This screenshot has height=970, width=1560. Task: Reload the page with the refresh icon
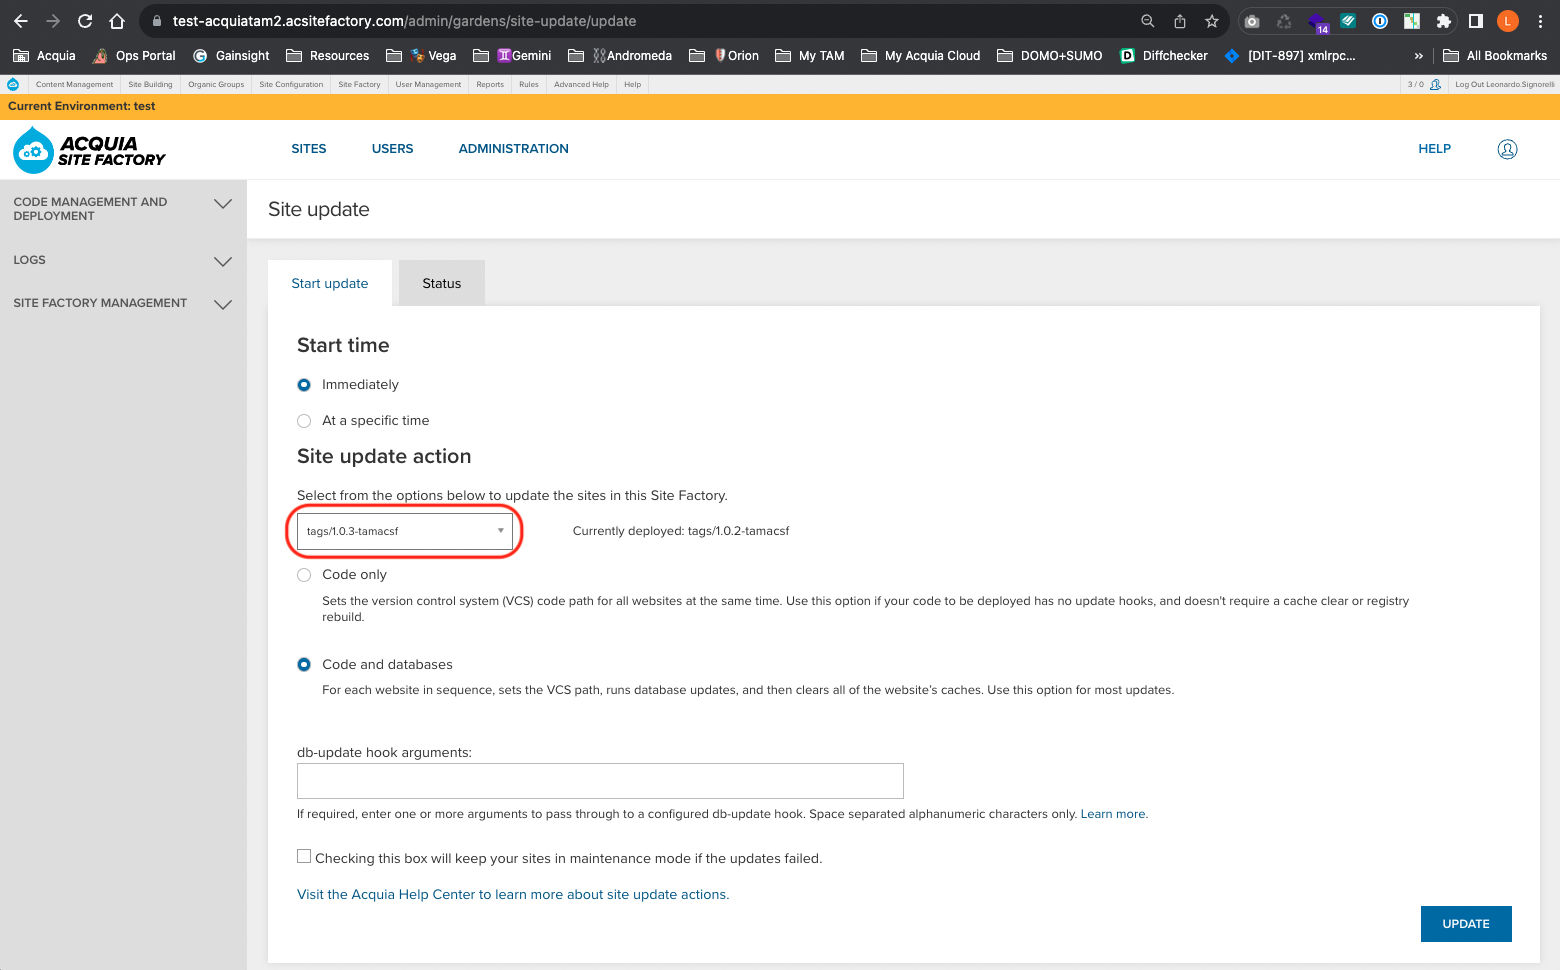85,21
